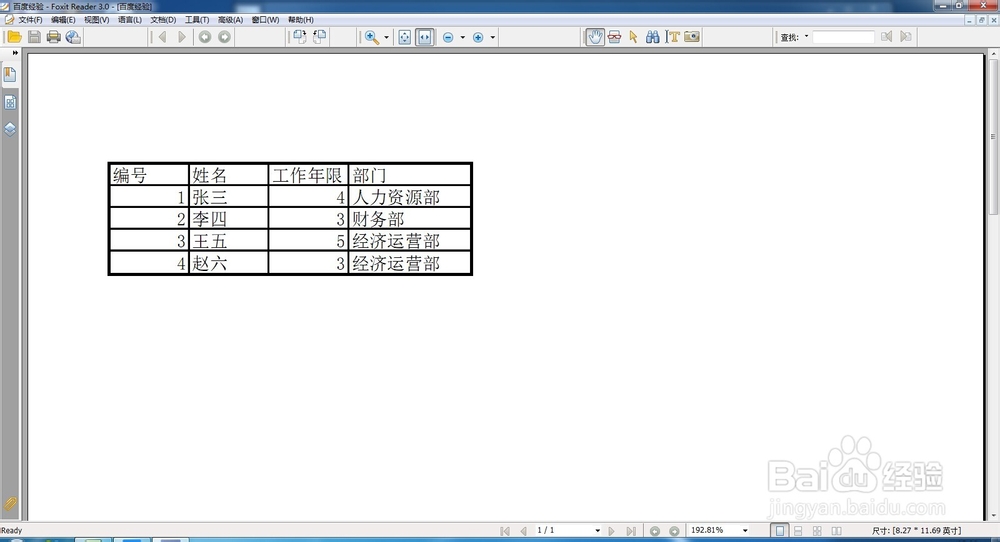This screenshot has width=1000, height=542.
Task: Click the vertical scrollbar thumb
Action: coord(993,137)
